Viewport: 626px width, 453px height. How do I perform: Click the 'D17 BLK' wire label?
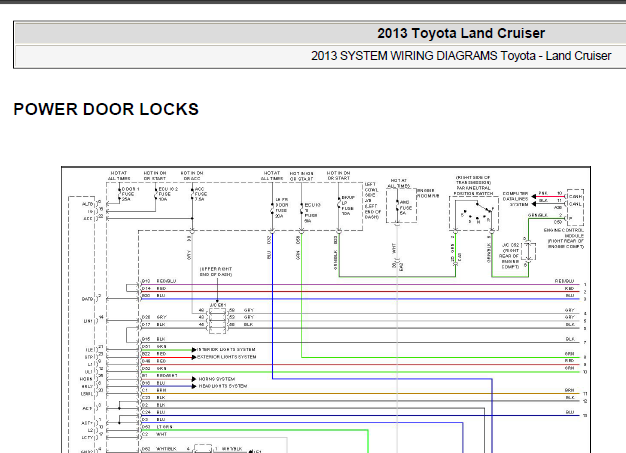[x=153, y=324]
